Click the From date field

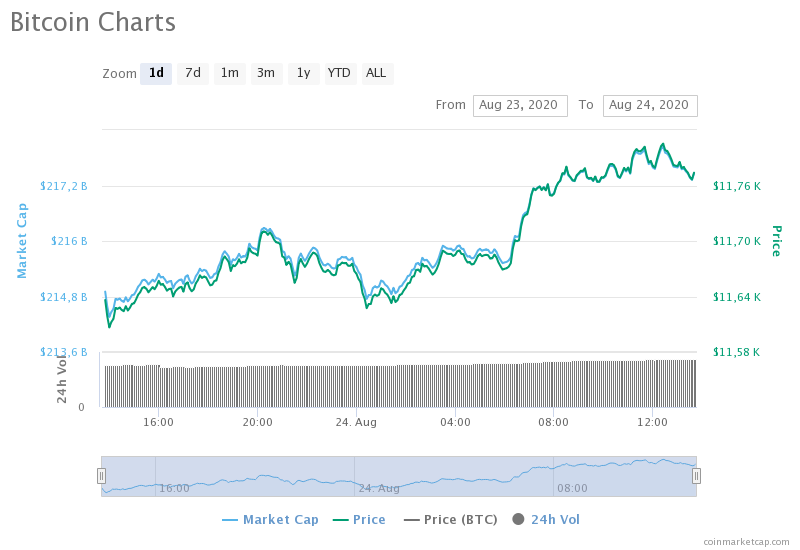(520, 106)
